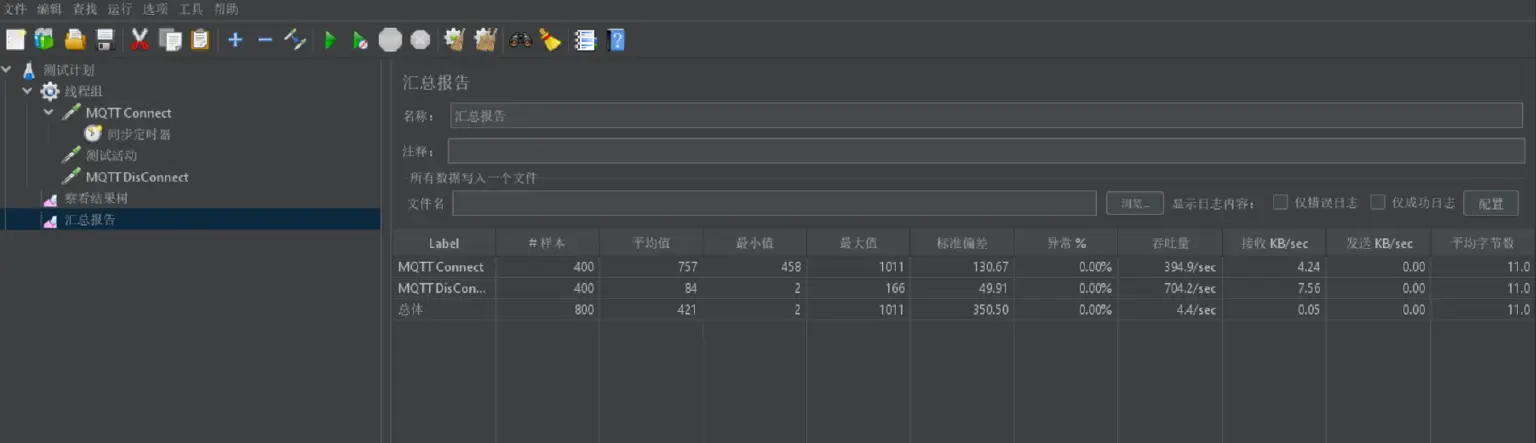
Task: Open the 工具 menu
Action: point(191,9)
